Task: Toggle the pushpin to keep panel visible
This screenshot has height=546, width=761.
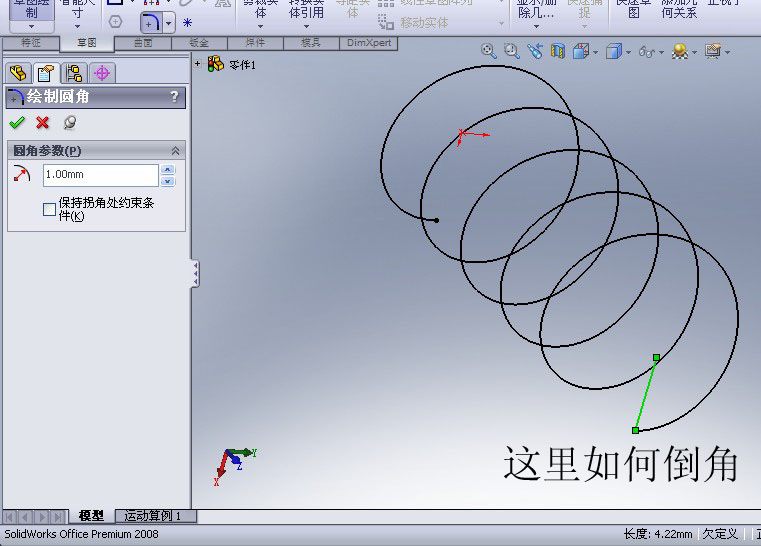Action: (70, 123)
